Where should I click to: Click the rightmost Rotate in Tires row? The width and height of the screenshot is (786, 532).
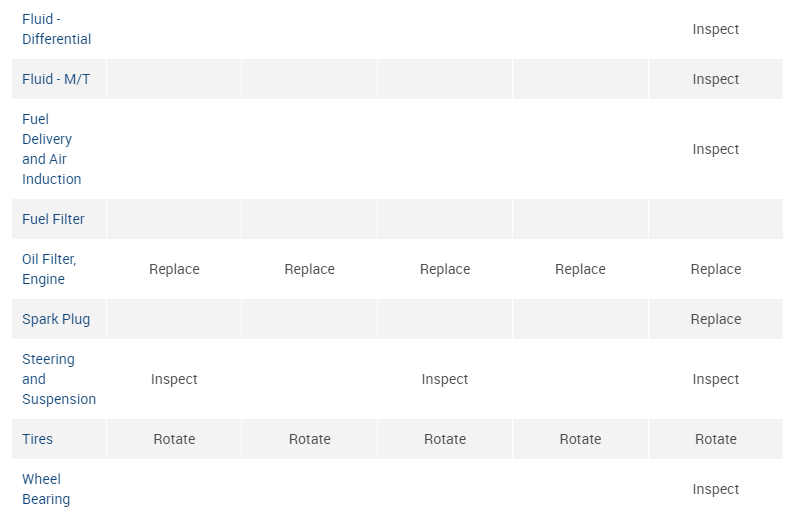pyautogui.click(x=716, y=439)
